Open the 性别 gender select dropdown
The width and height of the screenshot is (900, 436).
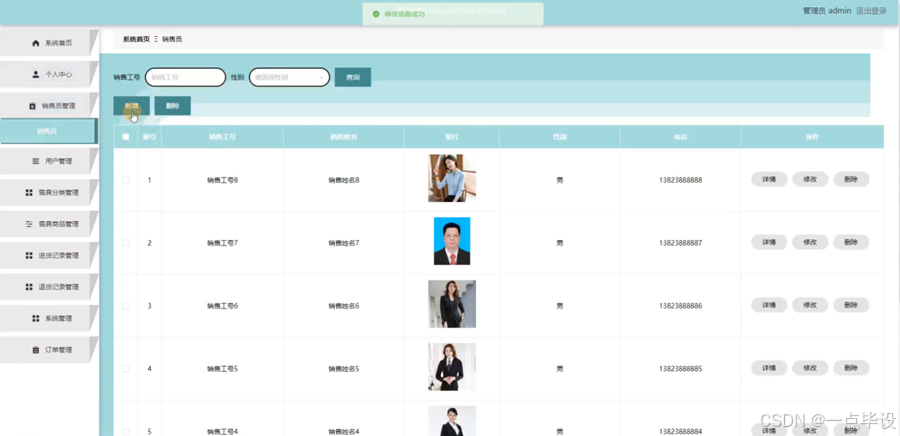tap(289, 77)
